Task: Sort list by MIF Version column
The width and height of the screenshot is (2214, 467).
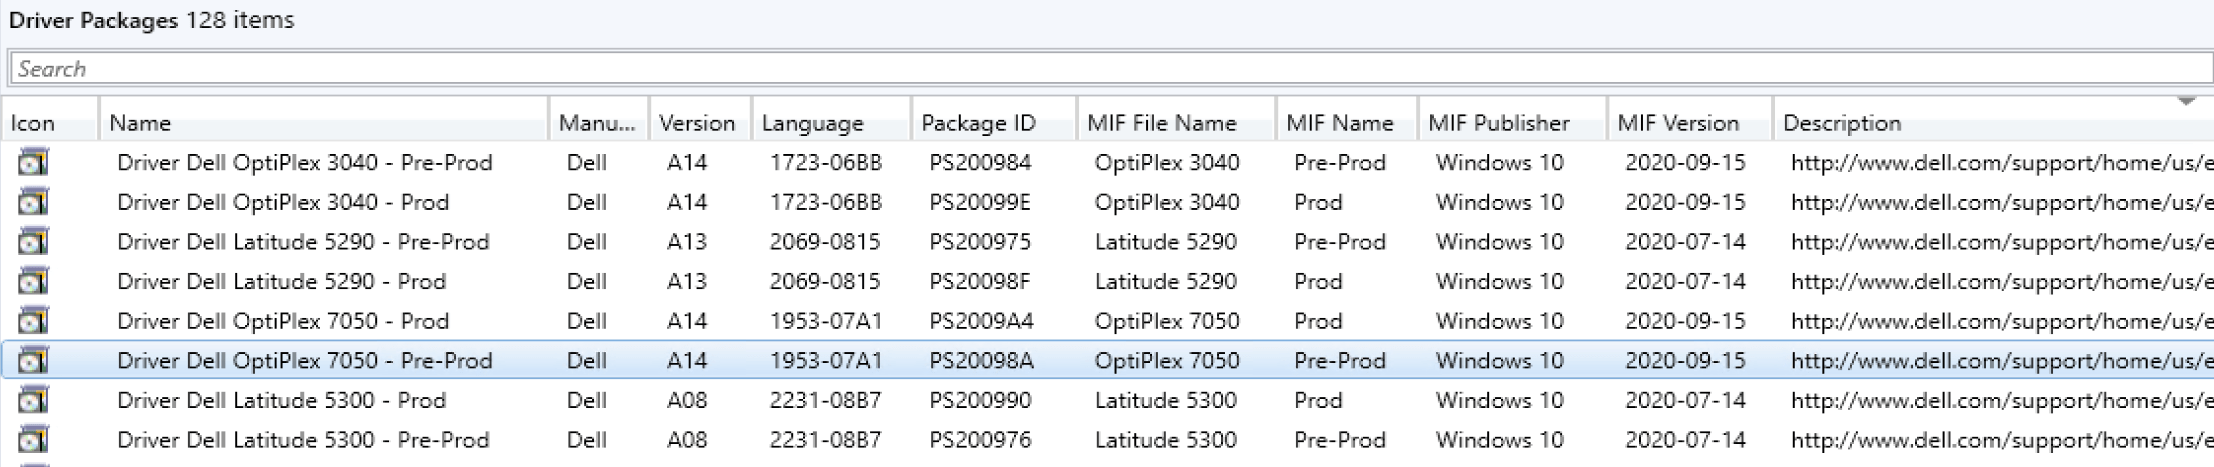Action: pyautogui.click(x=1678, y=123)
